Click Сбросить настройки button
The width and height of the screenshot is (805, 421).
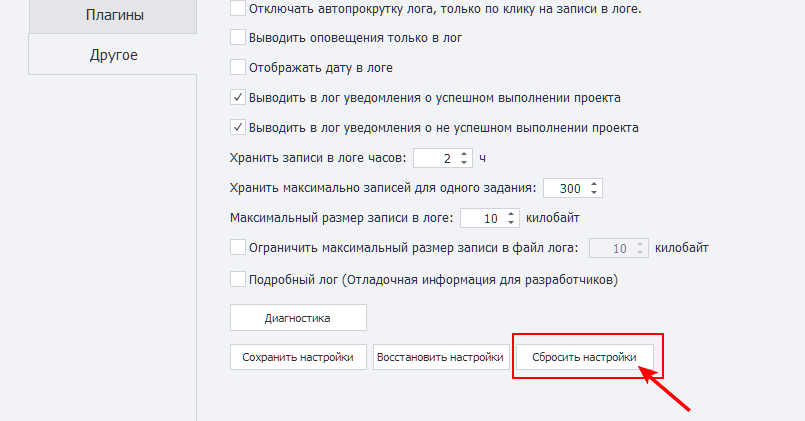coord(587,357)
